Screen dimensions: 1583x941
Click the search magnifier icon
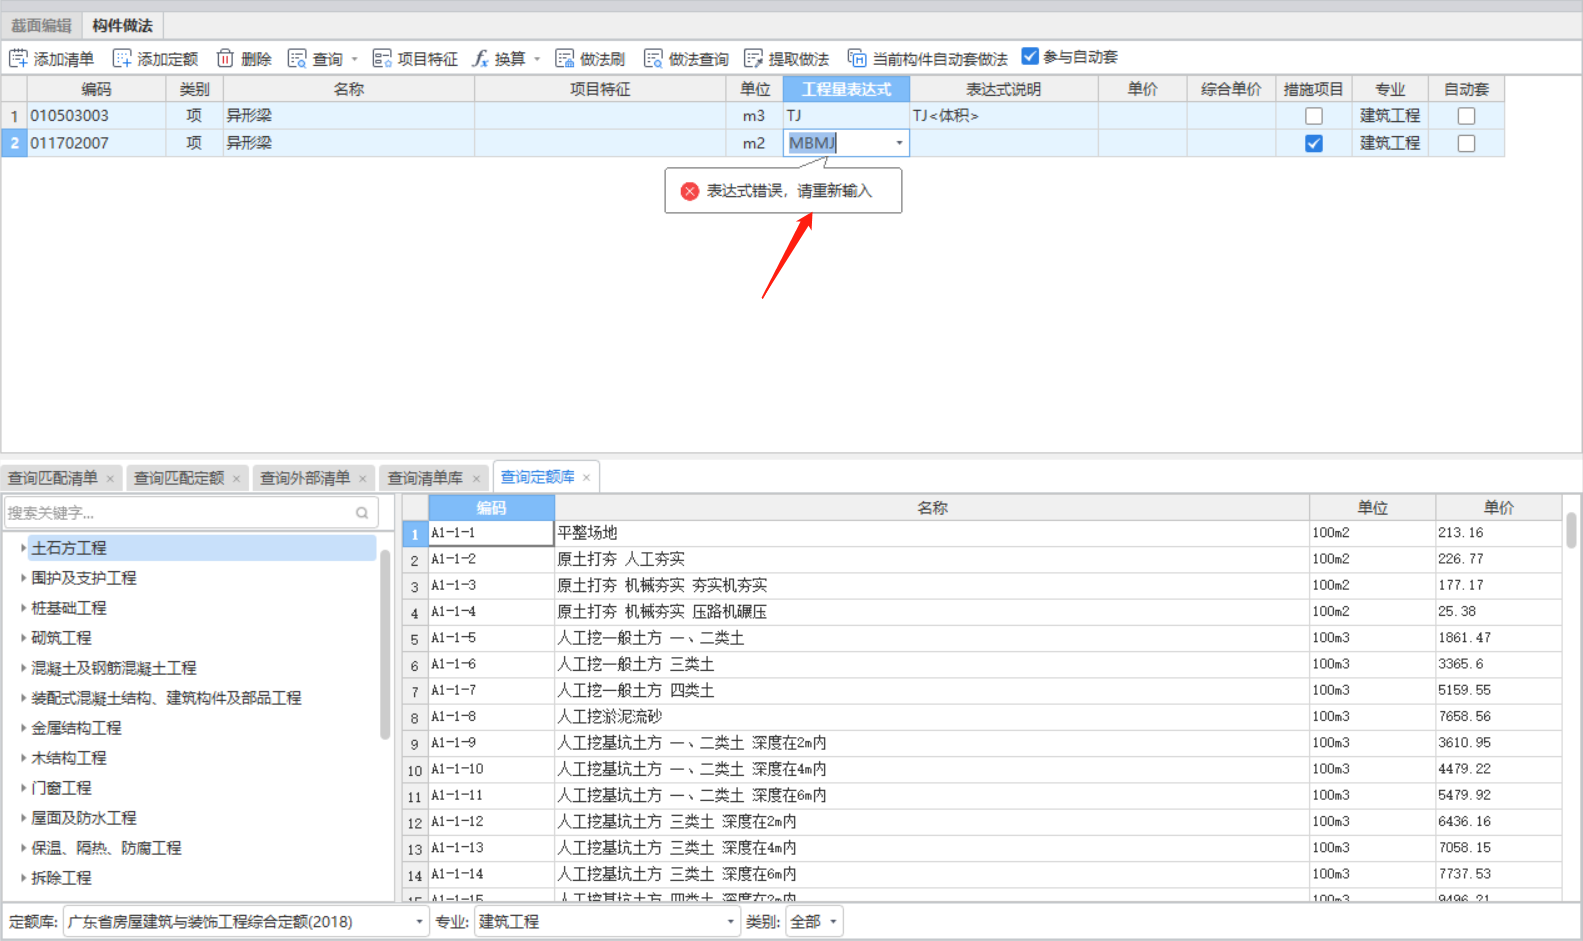pyautogui.click(x=362, y=513)
